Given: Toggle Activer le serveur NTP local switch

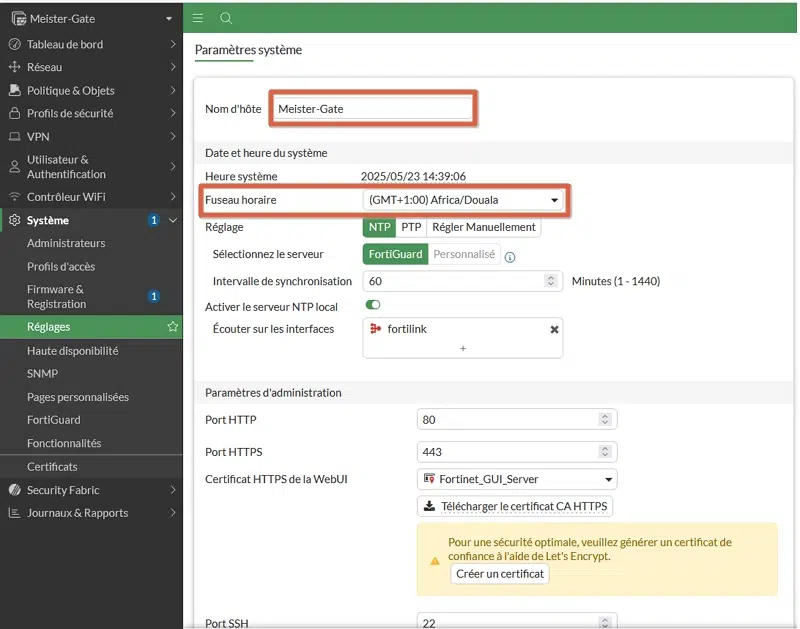Looking at the screenshot, I should tap(373, 305).
